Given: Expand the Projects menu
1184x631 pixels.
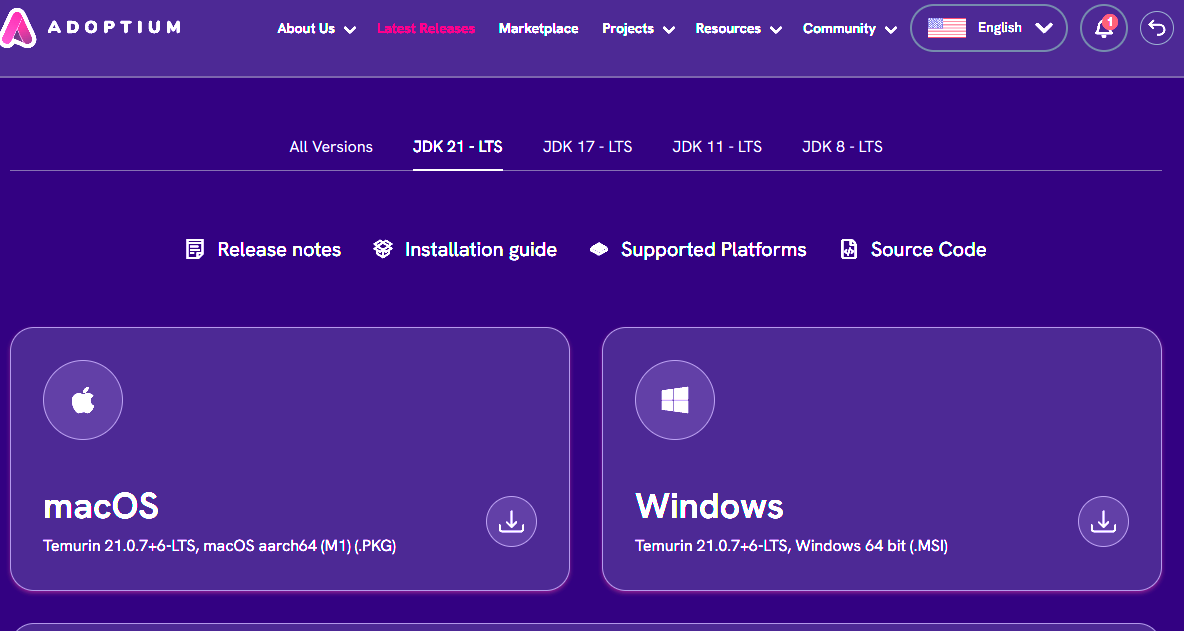Looking at the screenshot, I should click(x=638, y=29).
